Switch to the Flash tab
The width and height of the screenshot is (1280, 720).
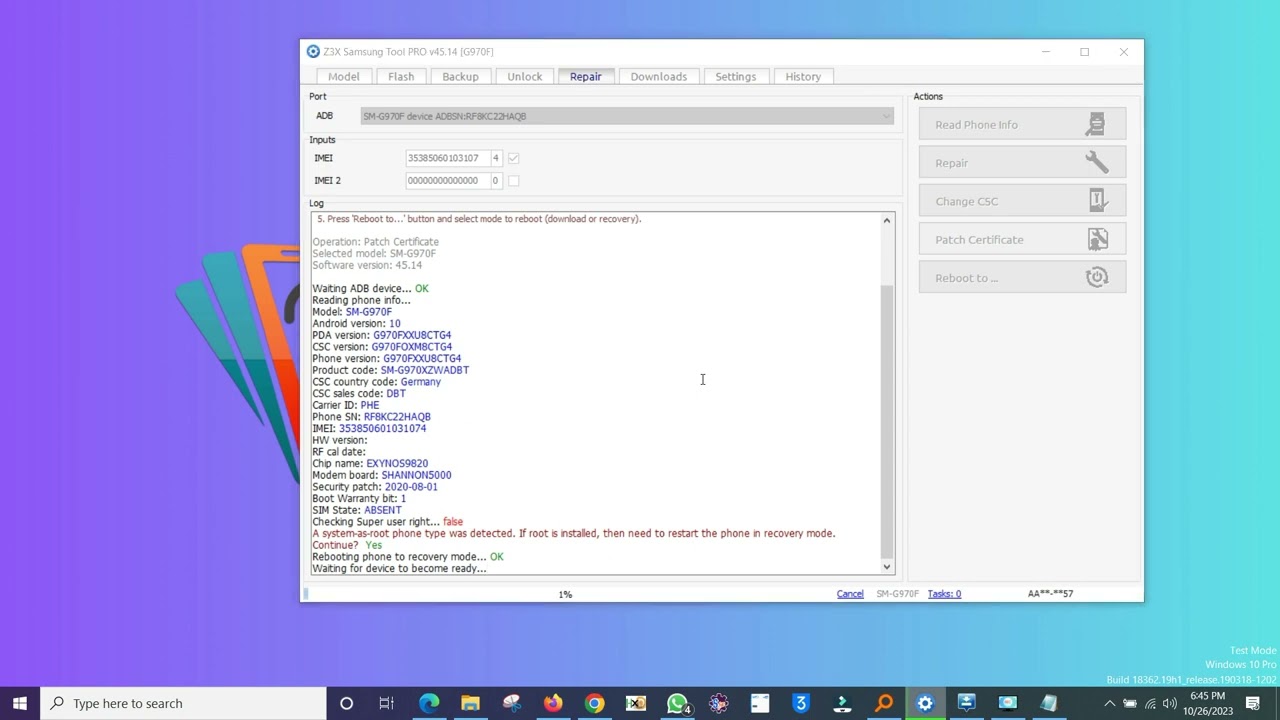(x=401, y=77)
